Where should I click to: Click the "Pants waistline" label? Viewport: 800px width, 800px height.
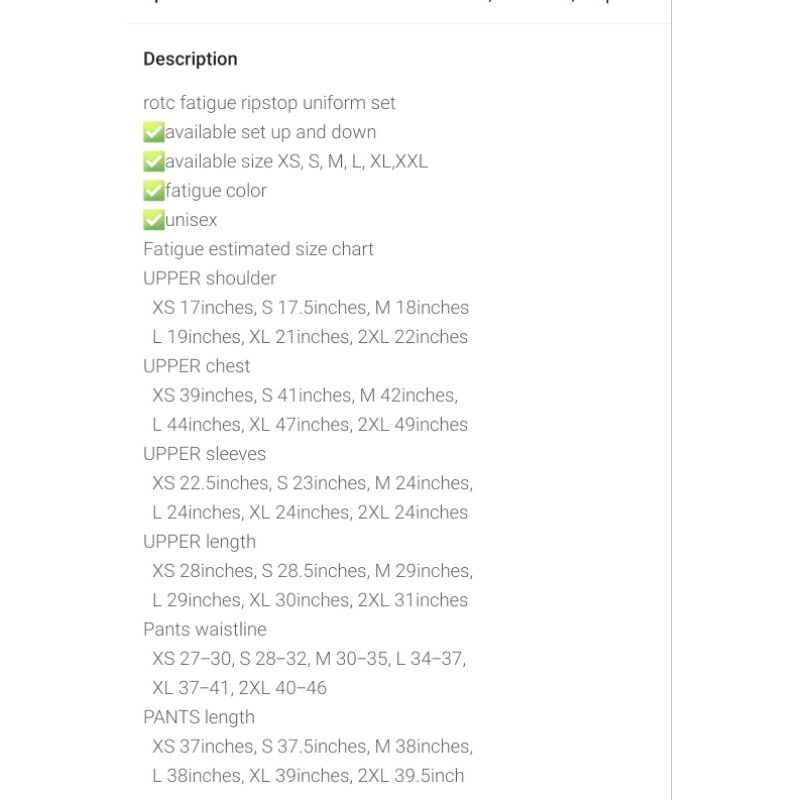point(204,629)
